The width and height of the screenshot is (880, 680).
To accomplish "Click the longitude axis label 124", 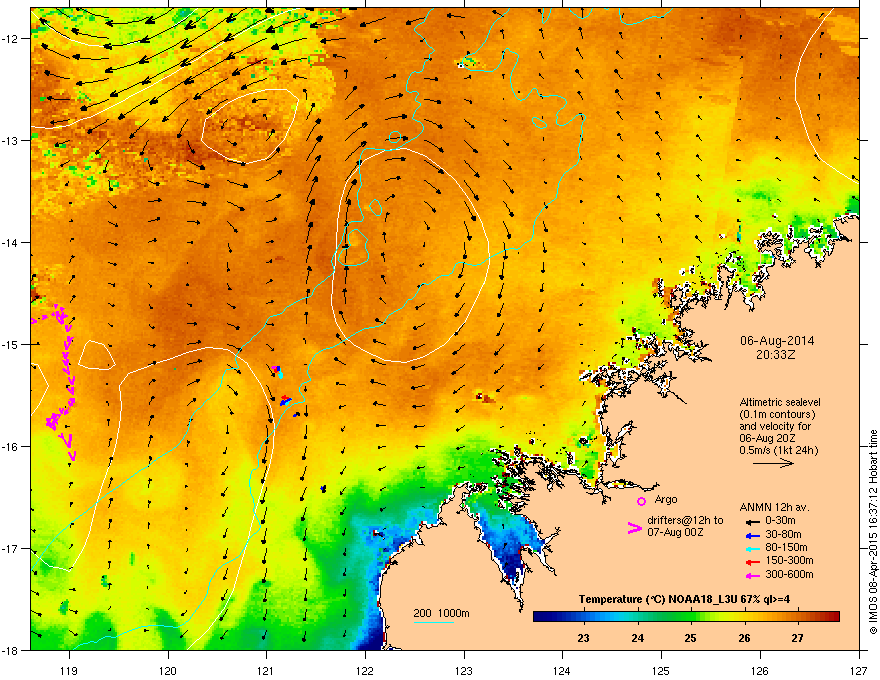I will coord(562,670).
